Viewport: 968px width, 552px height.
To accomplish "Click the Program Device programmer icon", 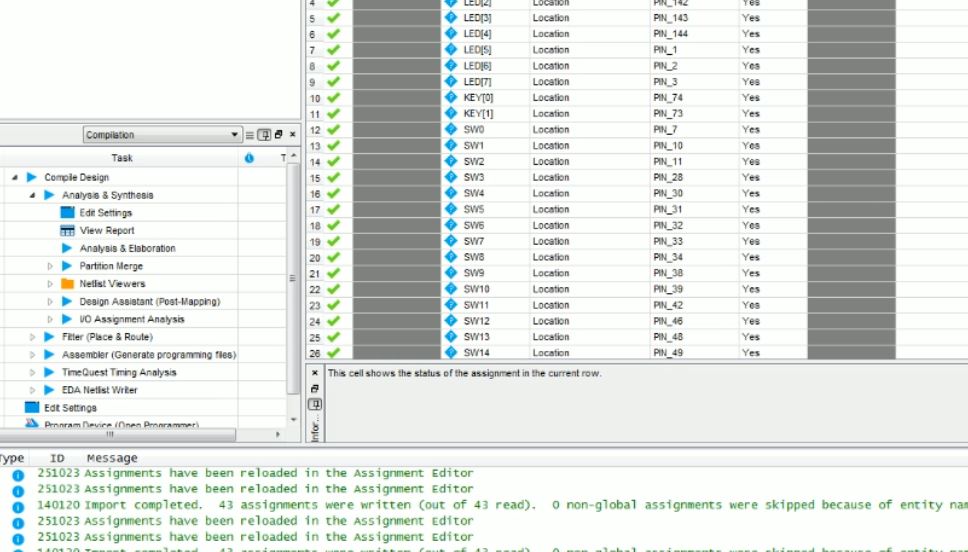I will pos(32,424).
